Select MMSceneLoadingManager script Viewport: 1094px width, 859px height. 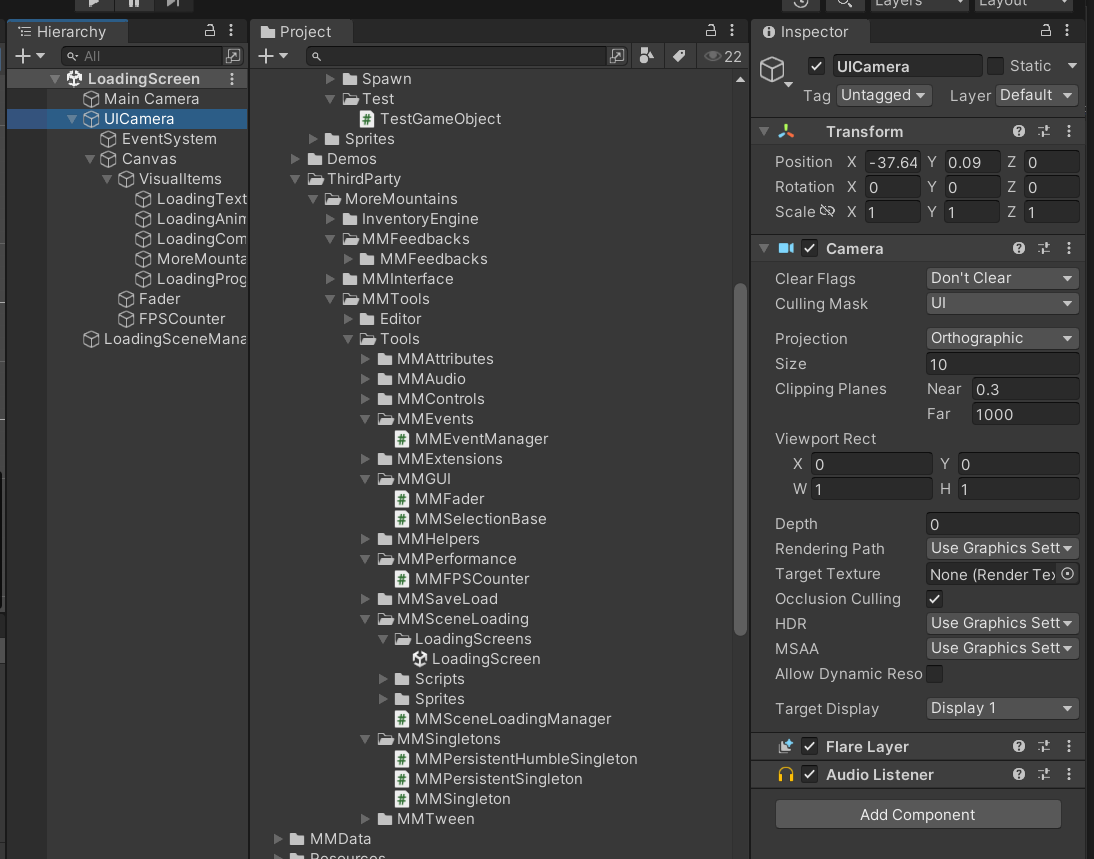click(x=512, y=719)
